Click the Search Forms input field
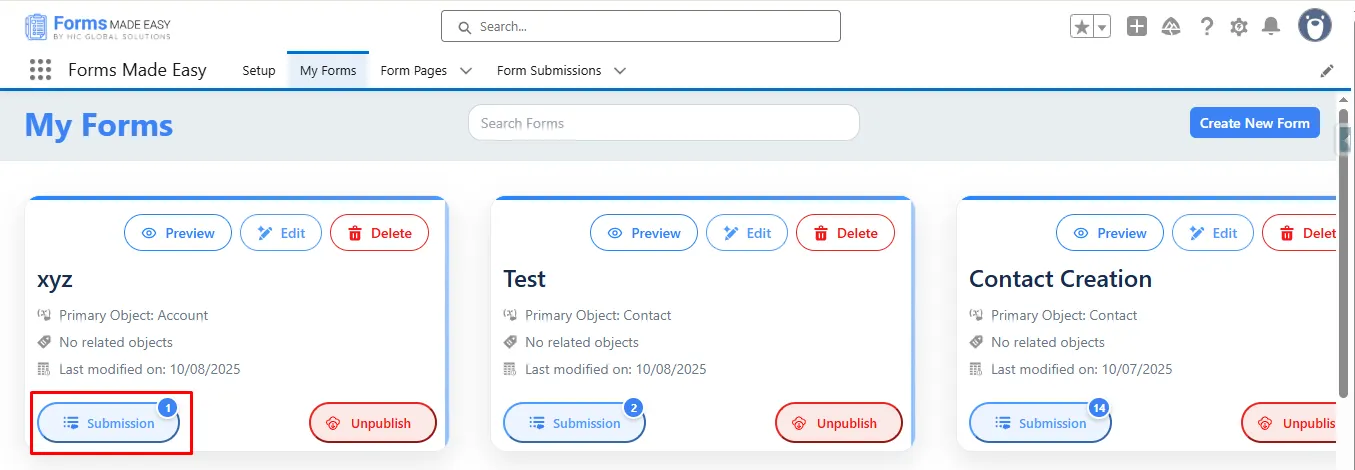 [x=663, y=123]
